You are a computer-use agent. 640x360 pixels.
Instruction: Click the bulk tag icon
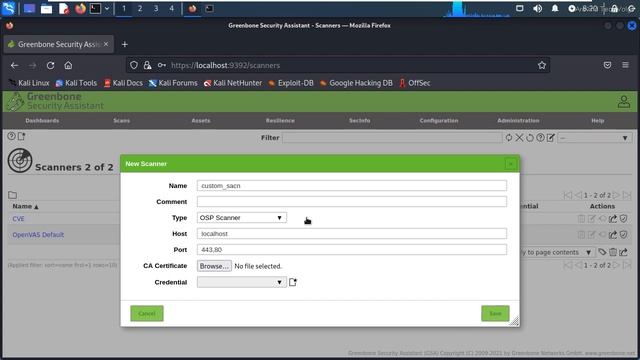click(x=602, y=252)
